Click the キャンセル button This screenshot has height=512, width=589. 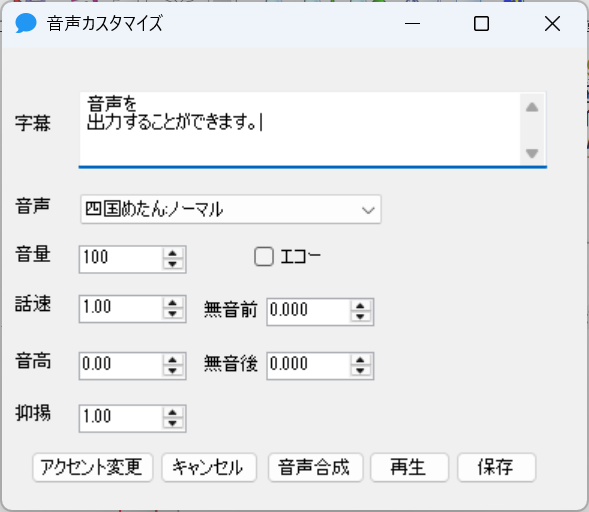(209, 467)
